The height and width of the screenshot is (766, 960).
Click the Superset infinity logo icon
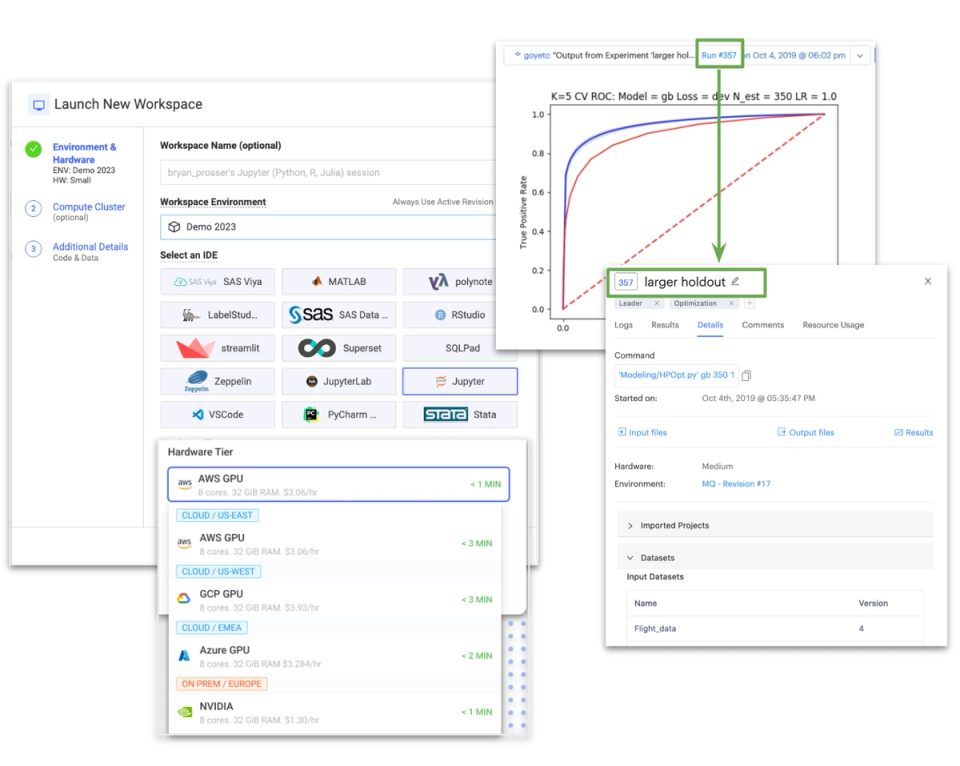point(317,348)
